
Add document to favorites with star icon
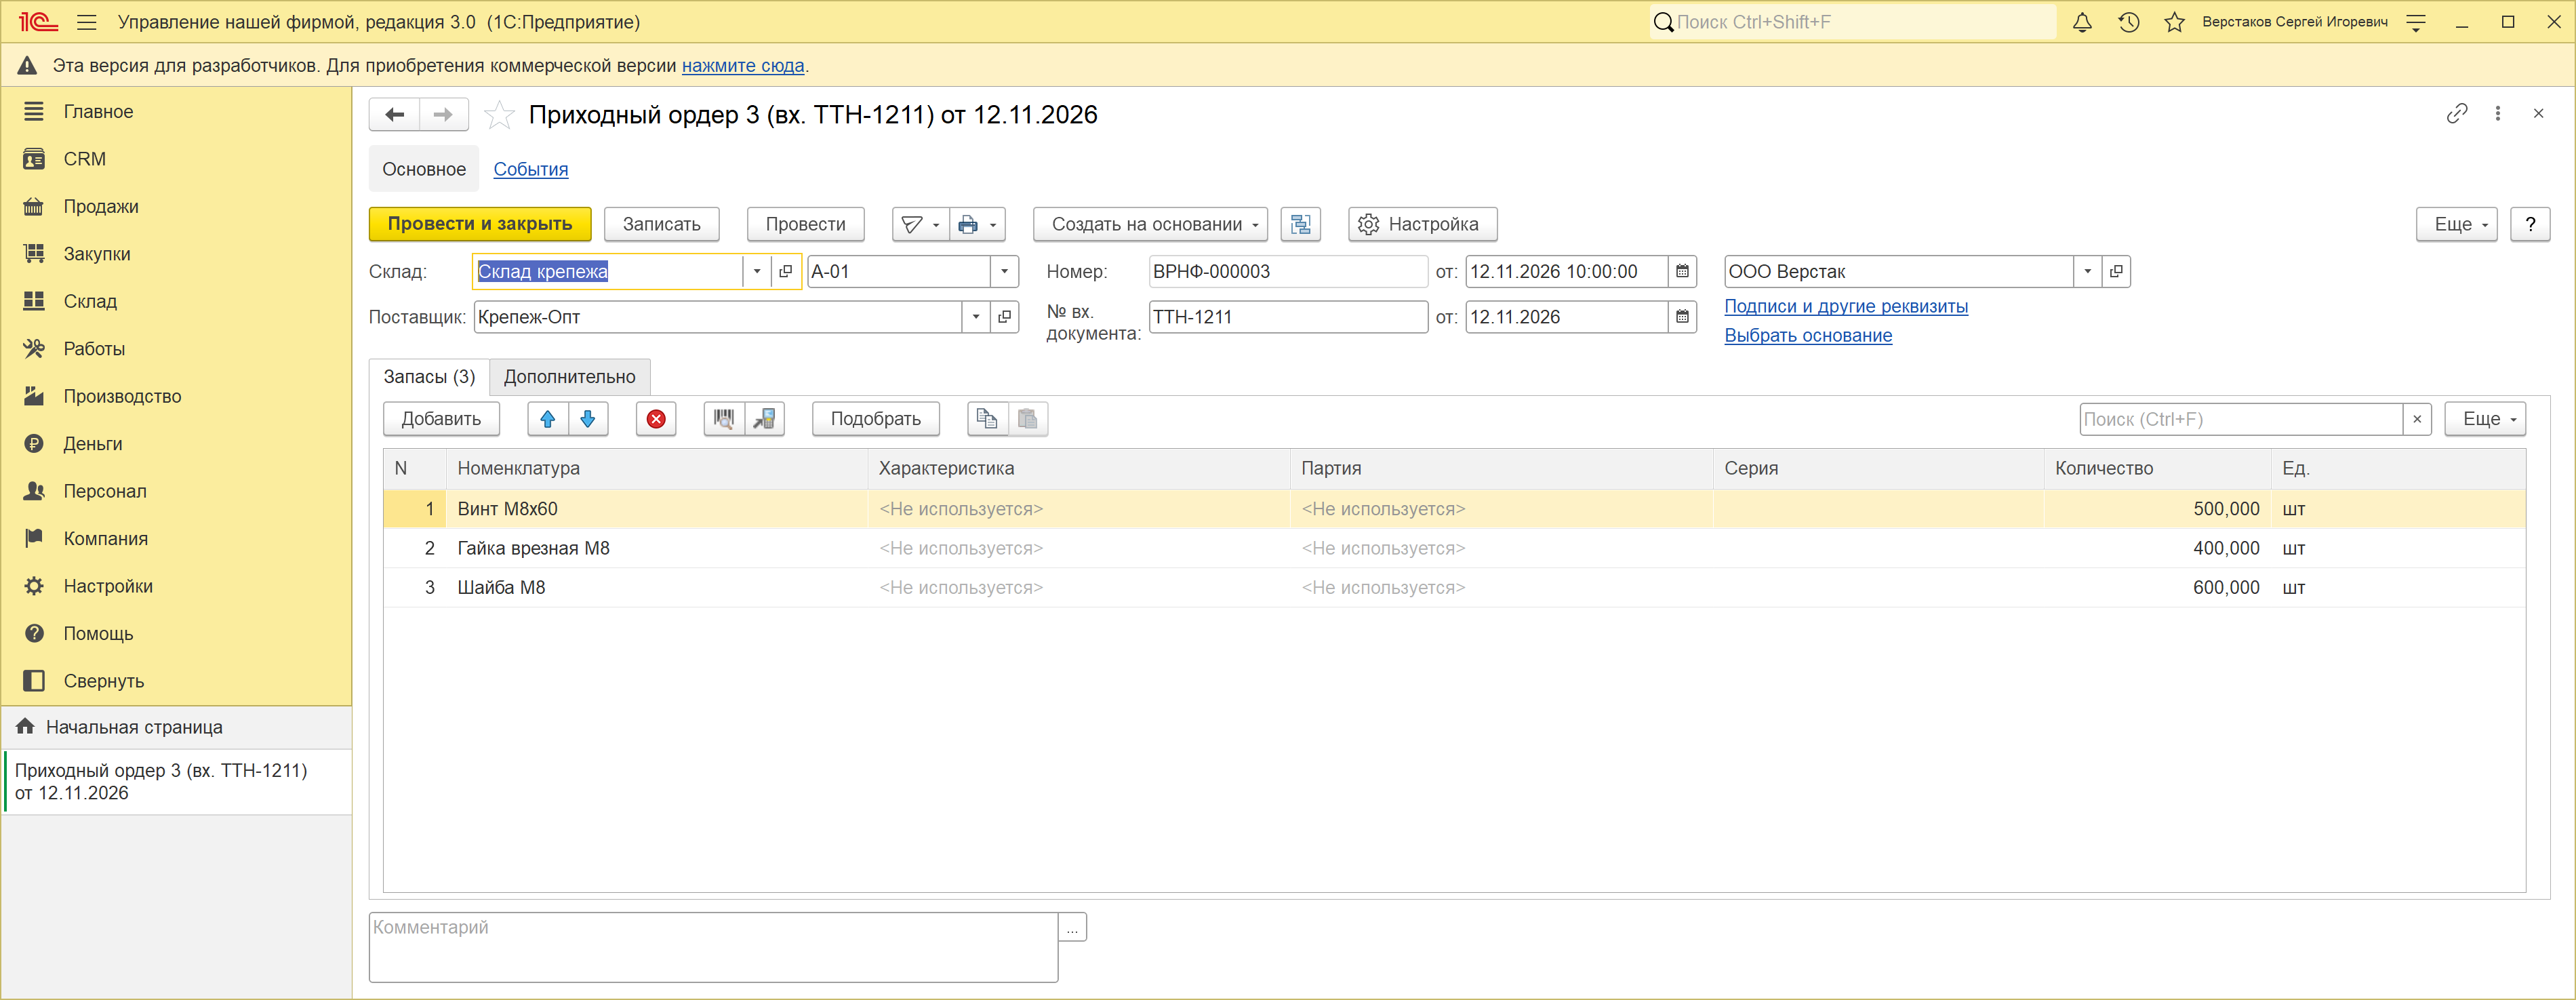498,115
